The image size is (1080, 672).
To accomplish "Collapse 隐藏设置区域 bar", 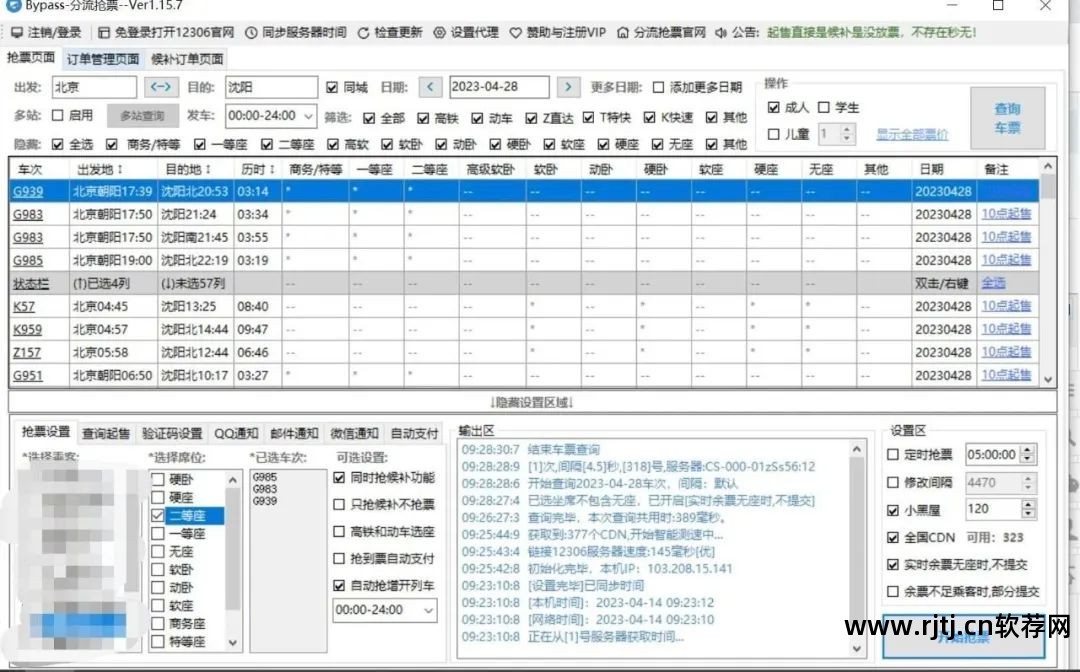I will point(532,402).
